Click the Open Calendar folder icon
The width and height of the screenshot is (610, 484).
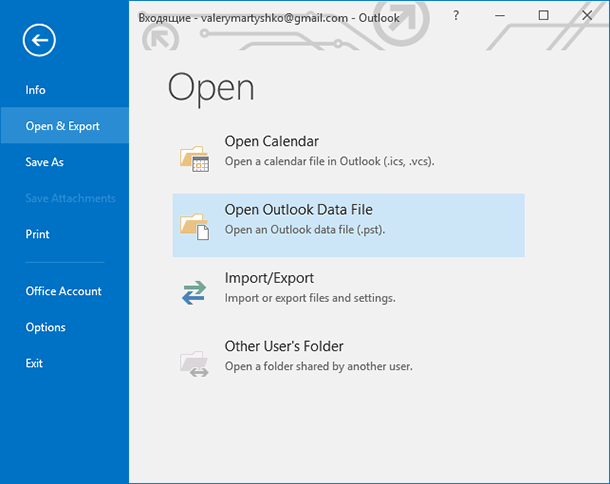[x=194, y=159]
